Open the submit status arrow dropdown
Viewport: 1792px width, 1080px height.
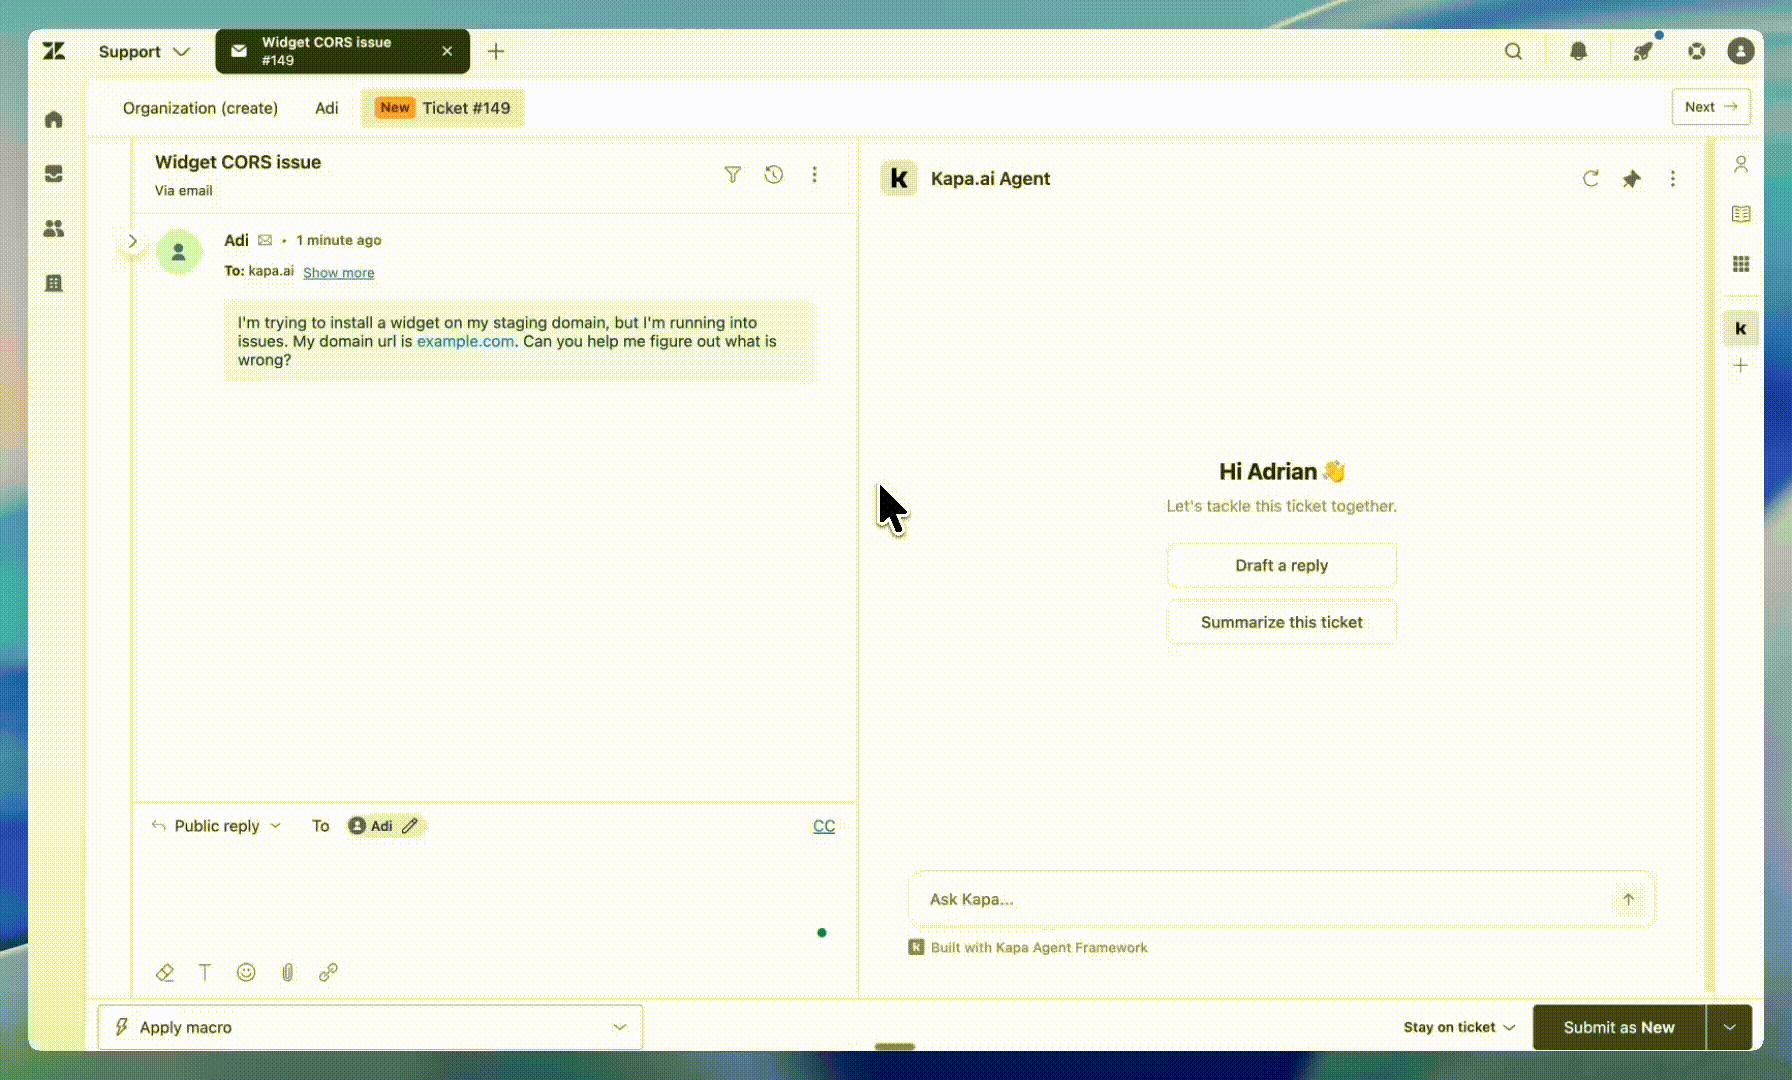[1729, 1027]
